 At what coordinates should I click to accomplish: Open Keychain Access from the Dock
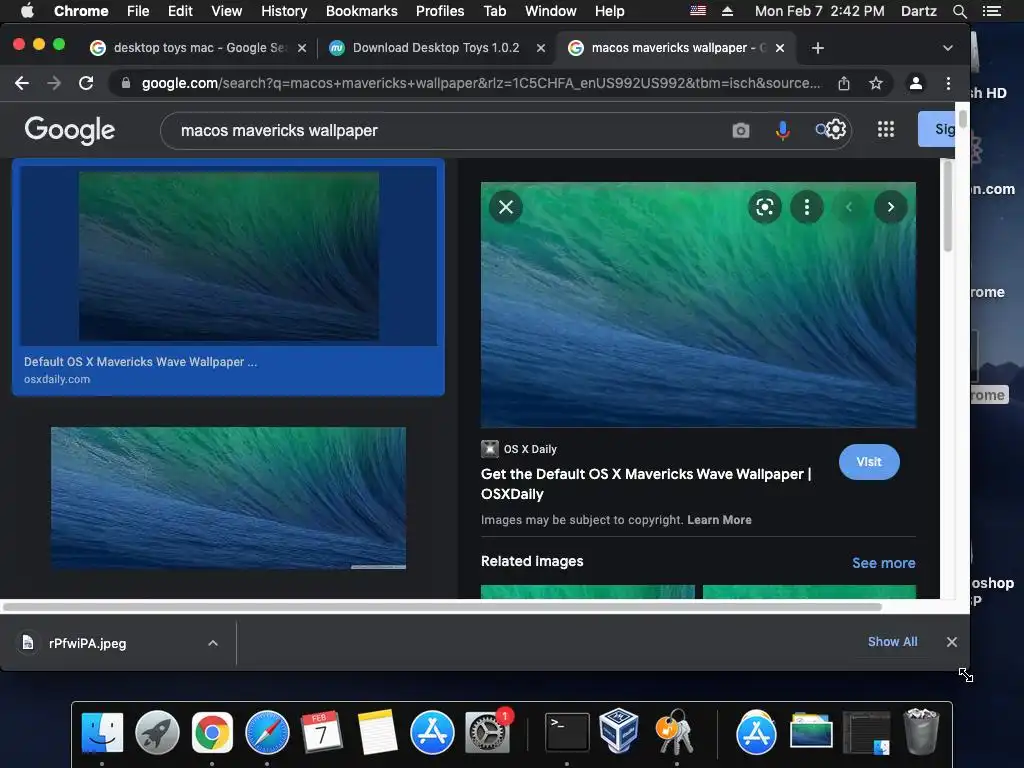point(675,733)
